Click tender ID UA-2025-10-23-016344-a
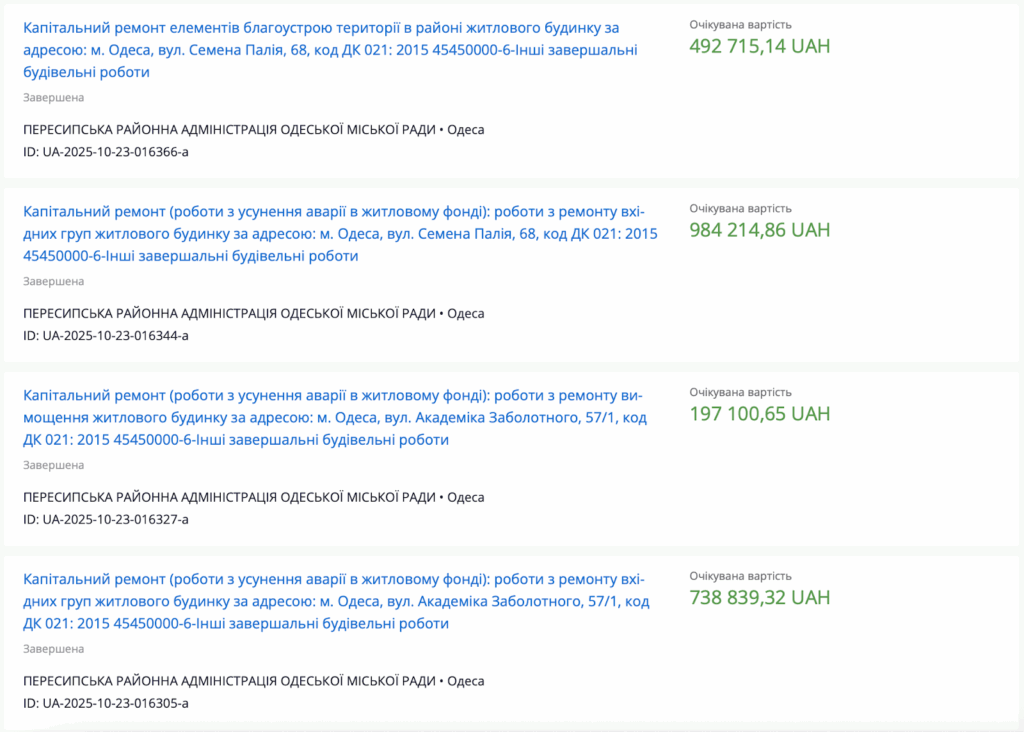Viewport: 1024px width, 732px height. (x=105, y=335)
